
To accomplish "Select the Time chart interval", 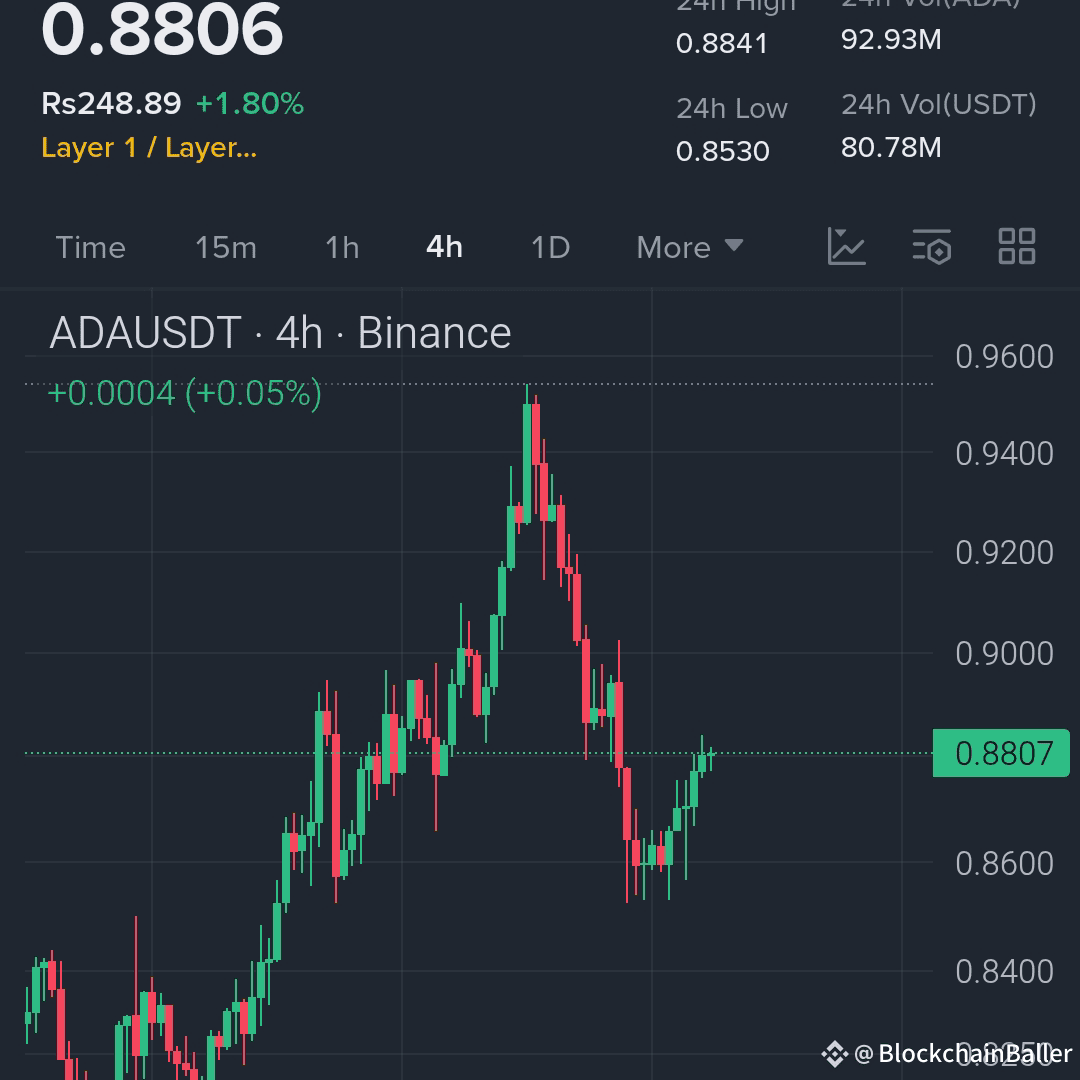I will click(90, 247).
